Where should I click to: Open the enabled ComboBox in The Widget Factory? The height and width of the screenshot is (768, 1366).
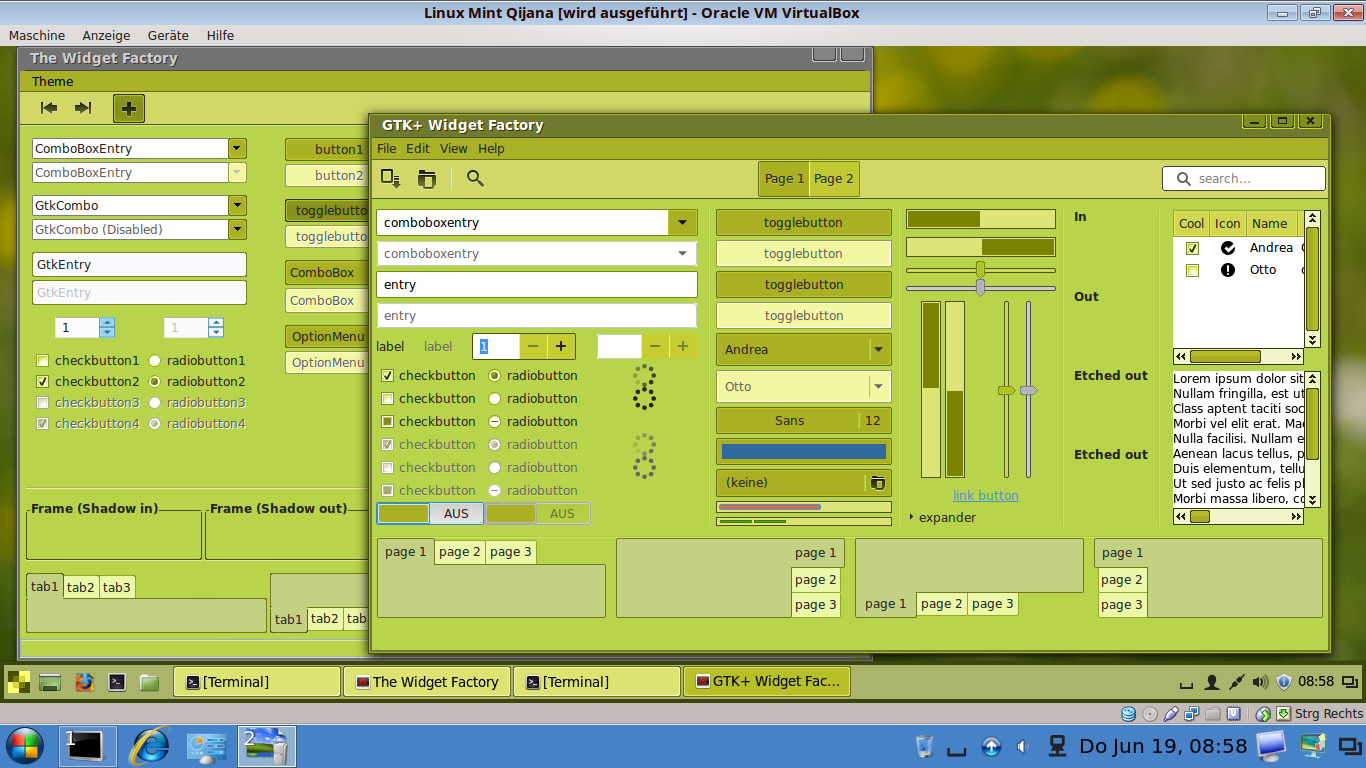[x=326, y=272]
